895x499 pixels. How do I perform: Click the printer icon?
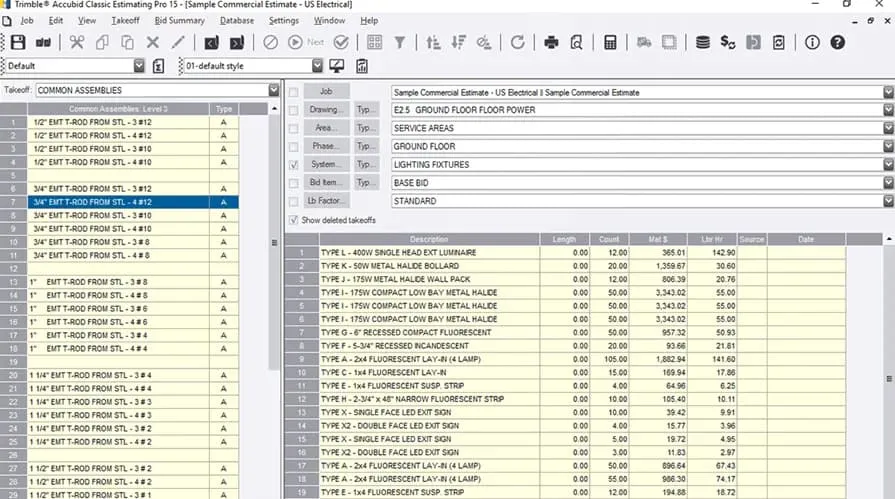click(551, 42)
